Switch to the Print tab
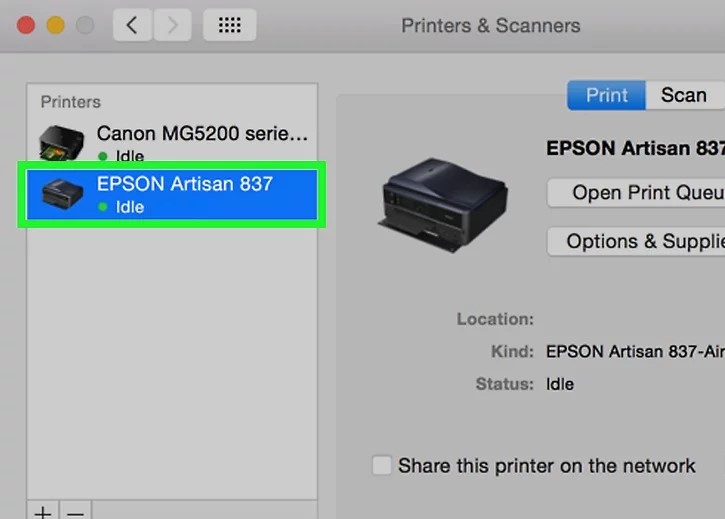Viewport: 725px width, 519px height. click(607, 95)
